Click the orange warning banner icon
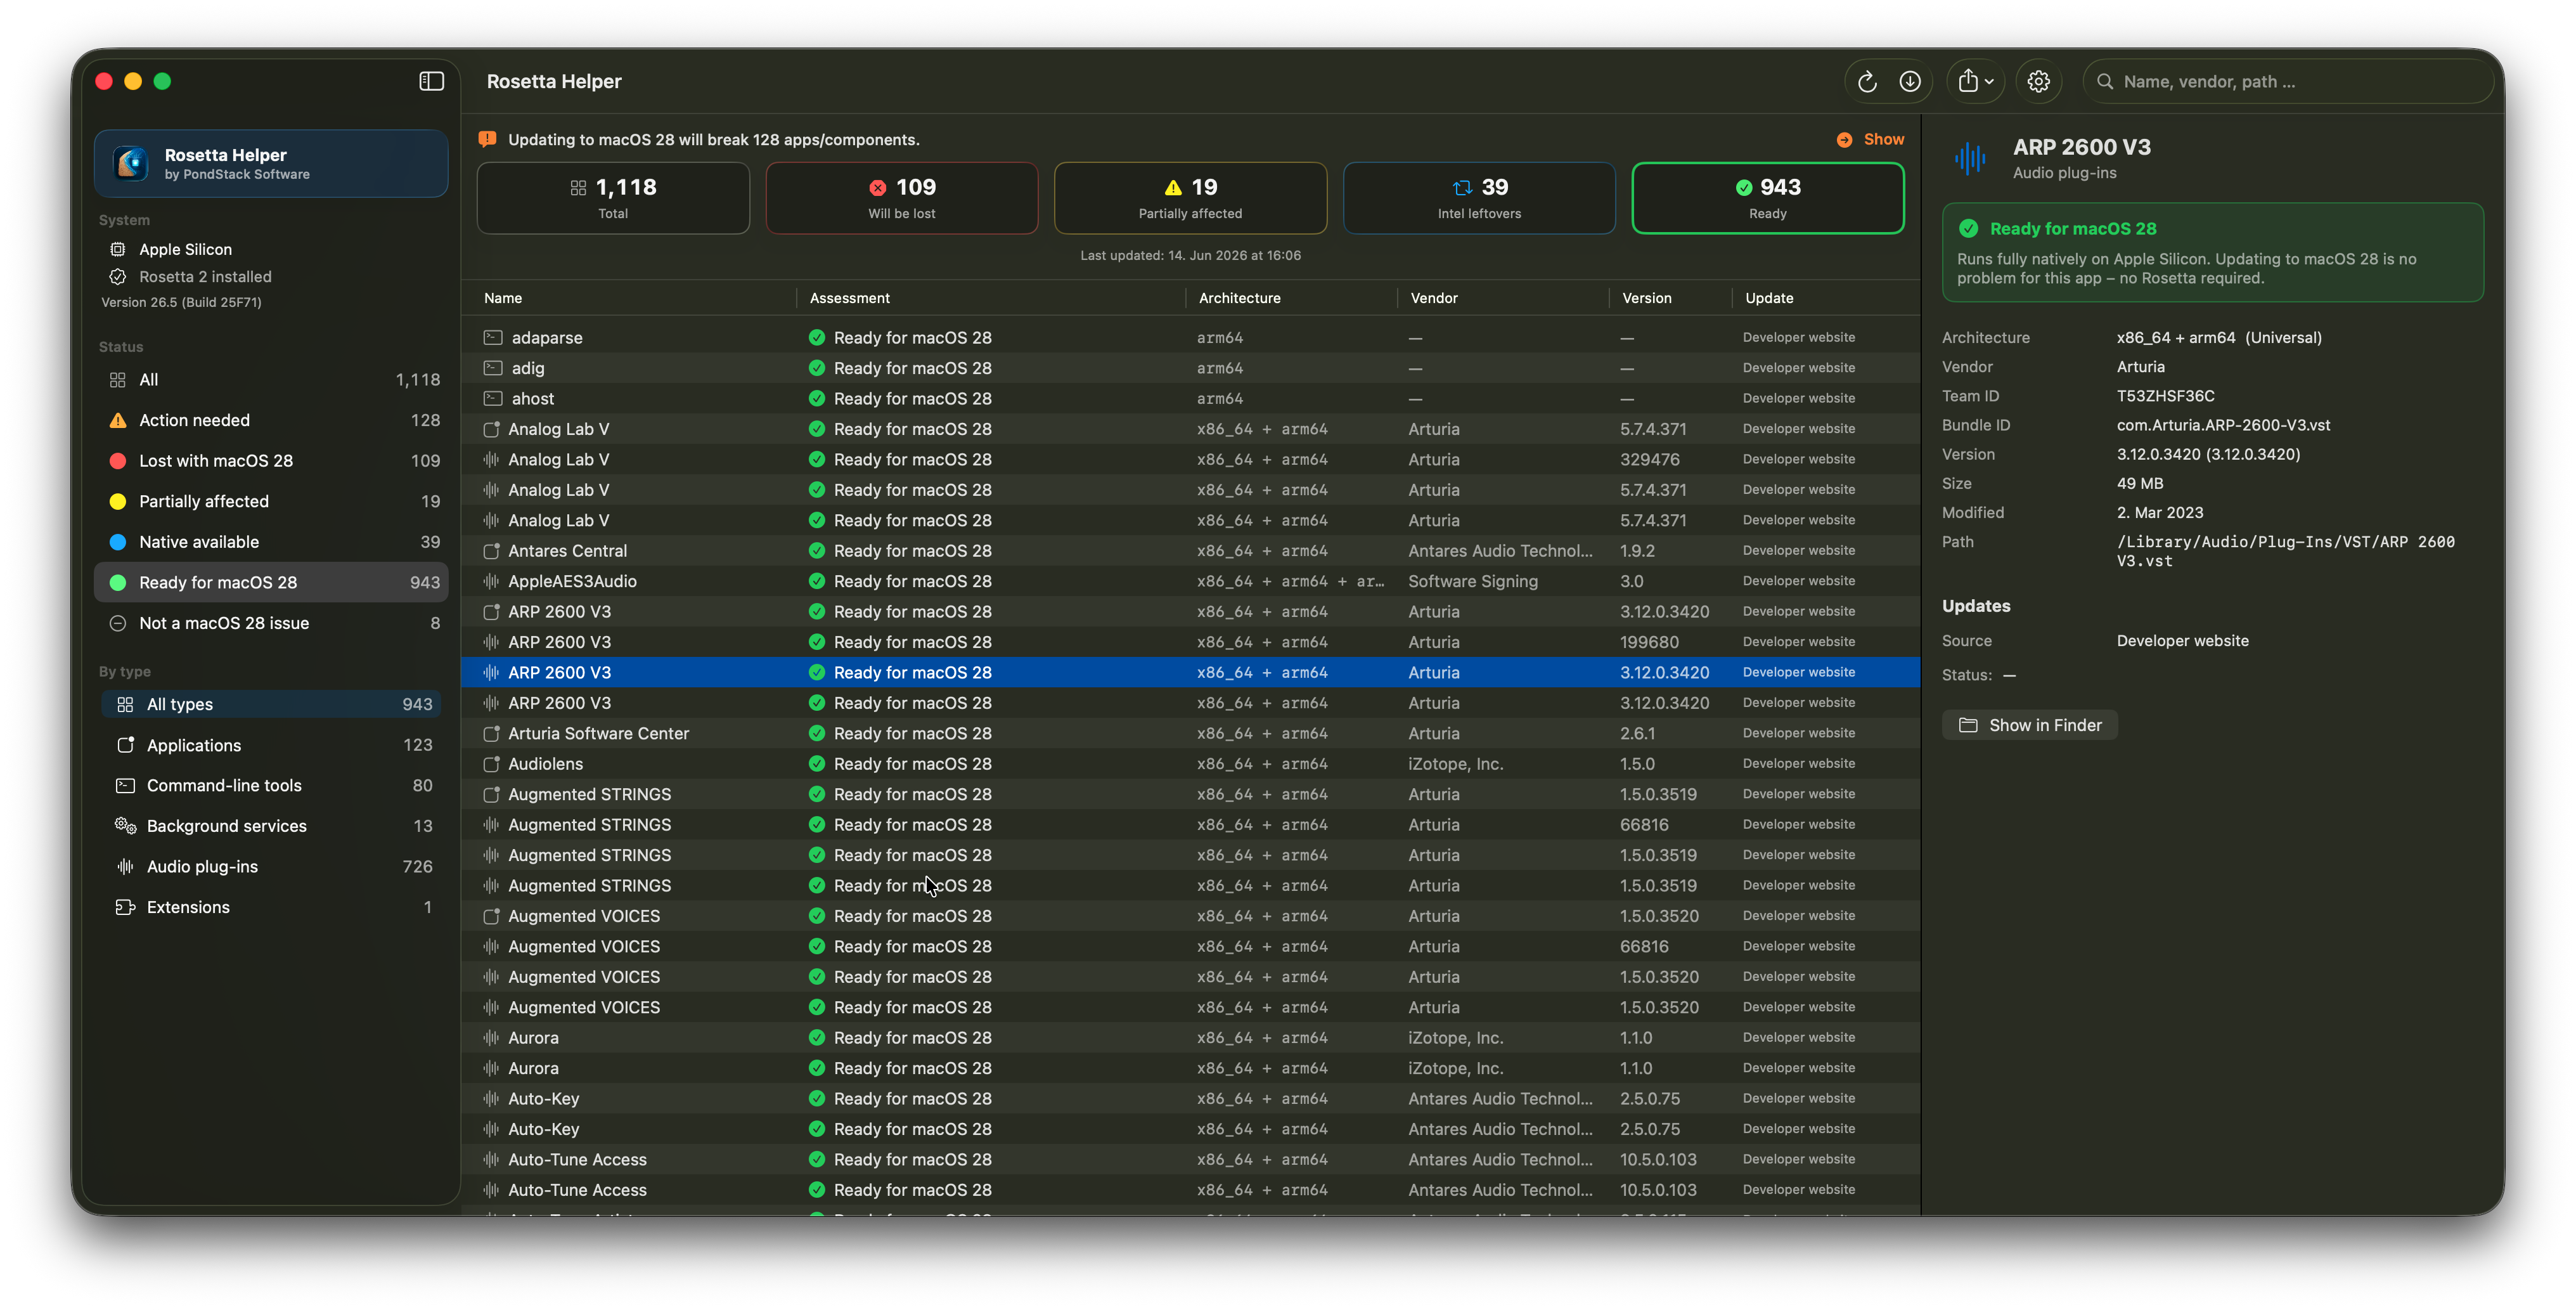The width and height of the screenshot is (2576, 1310). (x=487, y=139)
